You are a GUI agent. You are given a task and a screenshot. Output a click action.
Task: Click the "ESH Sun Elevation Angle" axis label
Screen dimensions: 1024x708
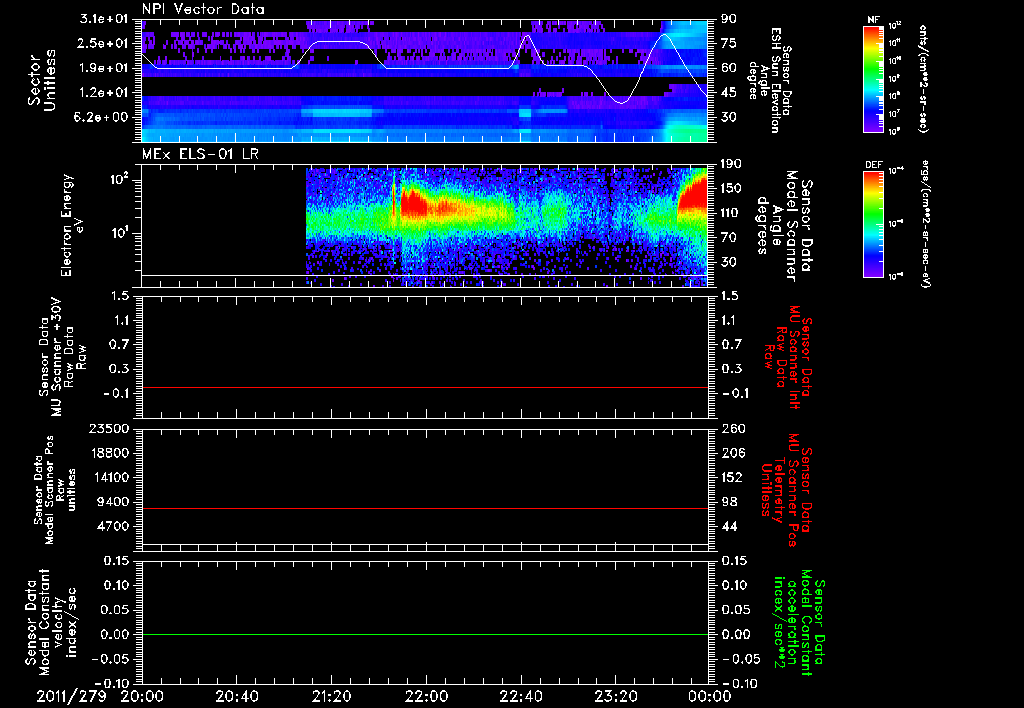pos(769,80)
